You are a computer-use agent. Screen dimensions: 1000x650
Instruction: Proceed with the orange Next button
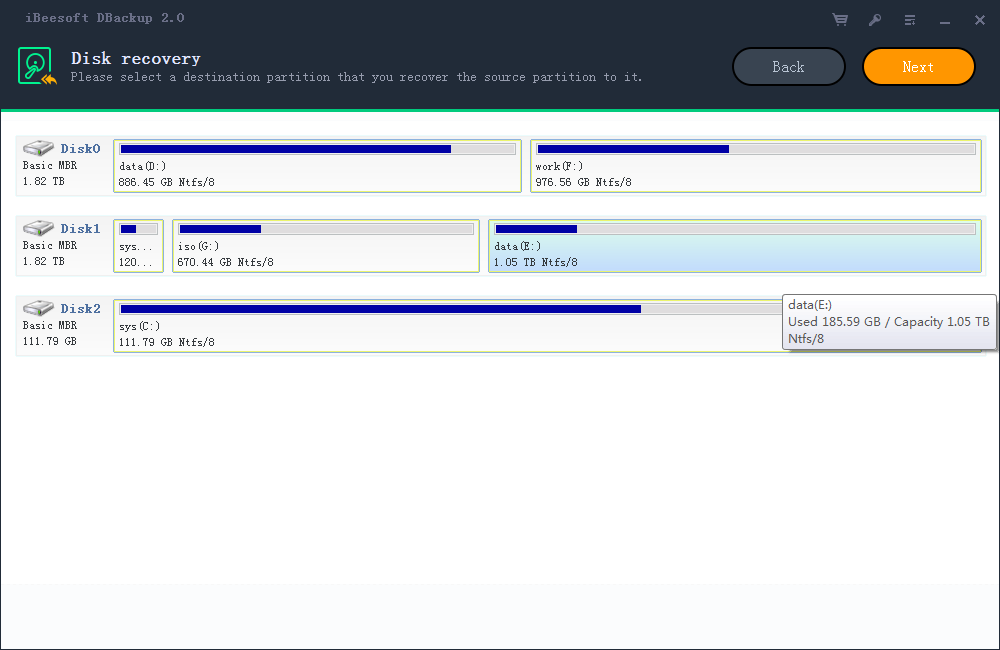point(918,66)
